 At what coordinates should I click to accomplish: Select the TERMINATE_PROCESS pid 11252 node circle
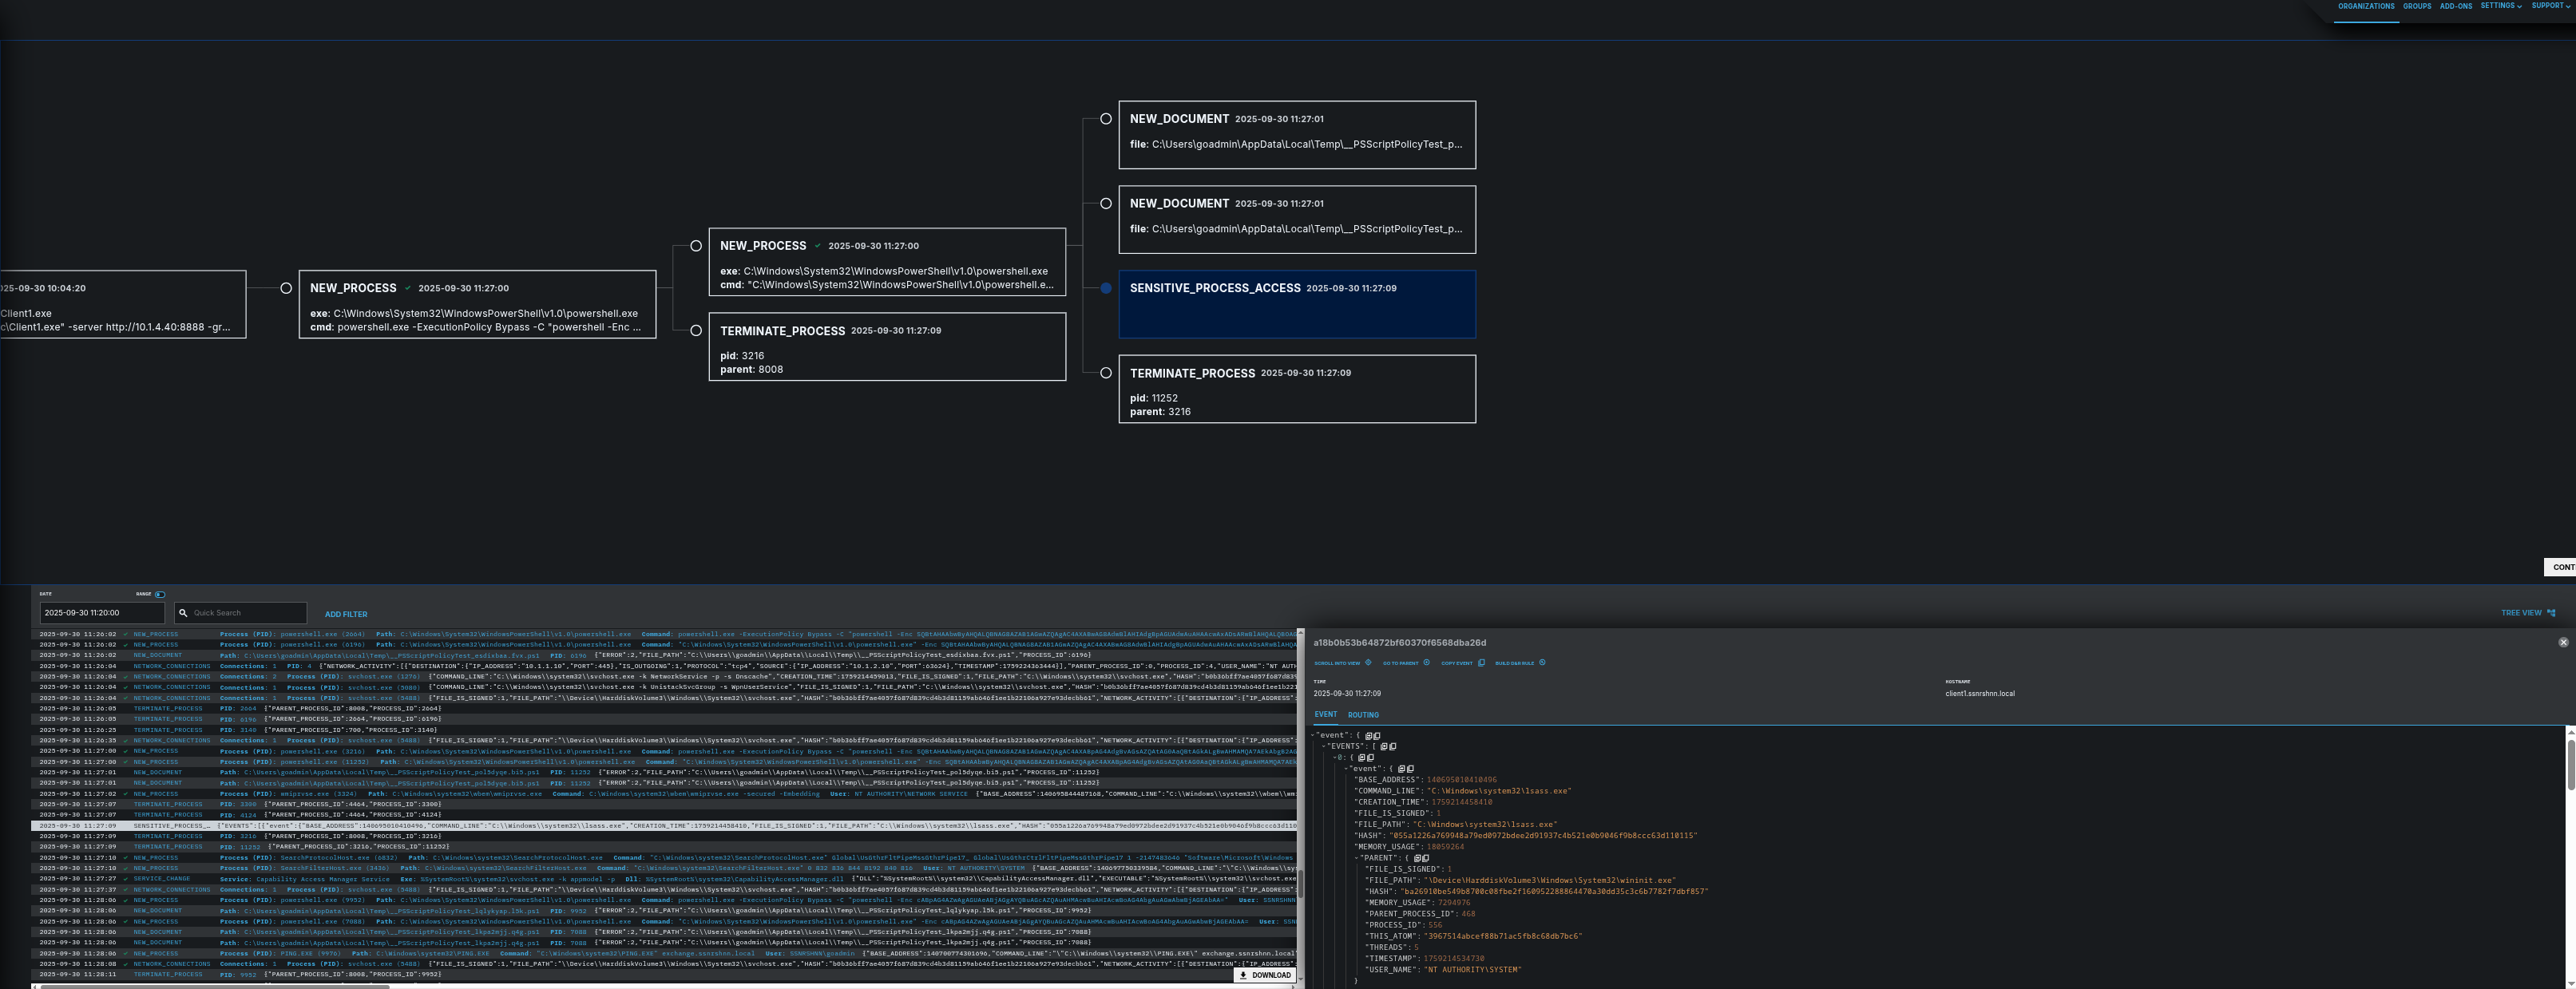tap(1105, 373)
